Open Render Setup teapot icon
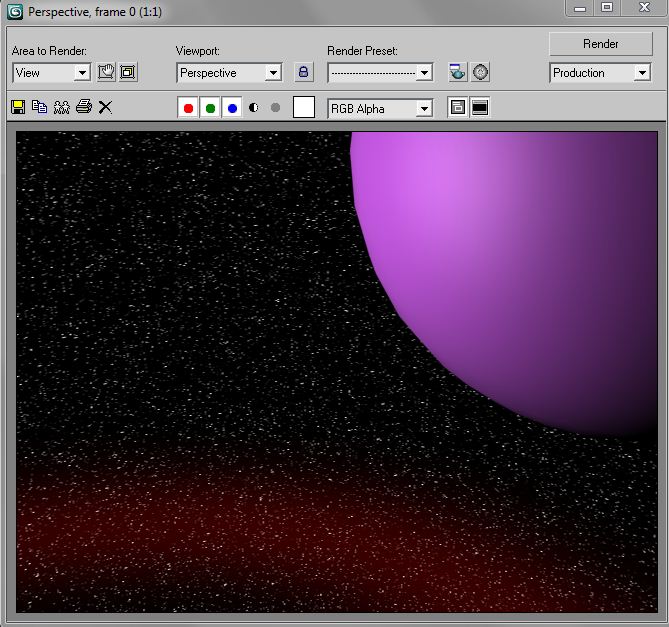This screenshot has width=669, height=627. [458, 73]
